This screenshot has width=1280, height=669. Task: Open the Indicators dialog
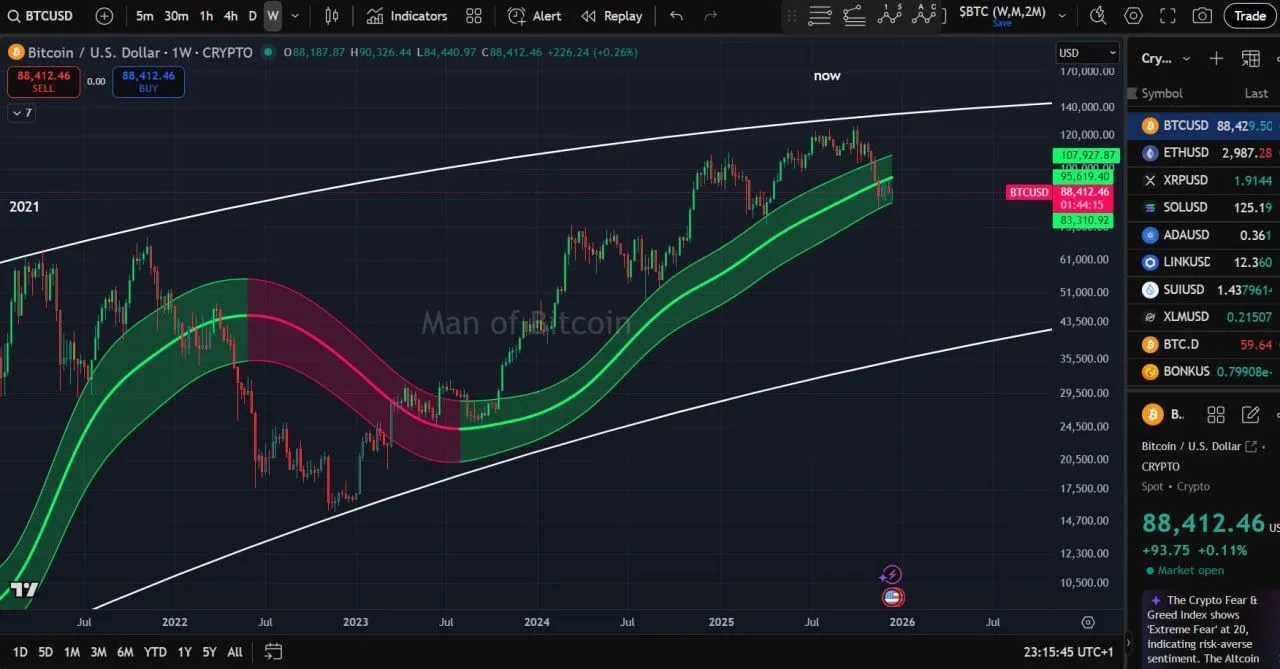click(406, 16)
